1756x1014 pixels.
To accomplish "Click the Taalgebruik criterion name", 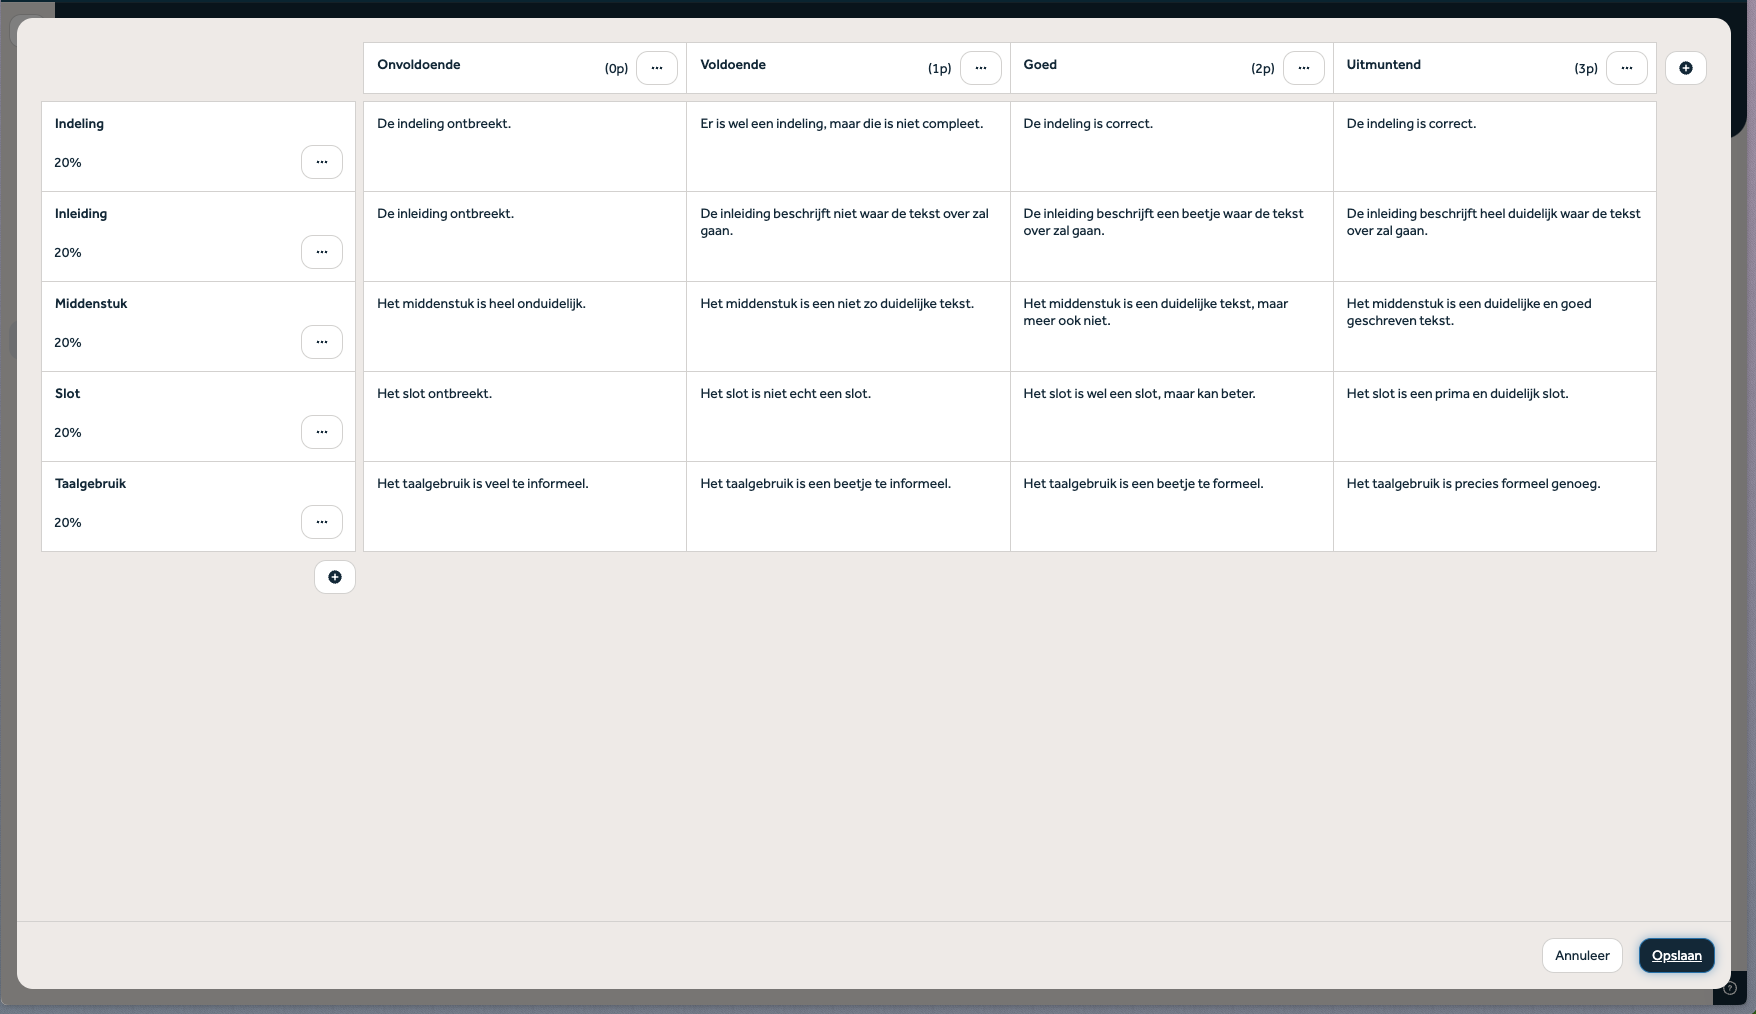I will 91,484.
